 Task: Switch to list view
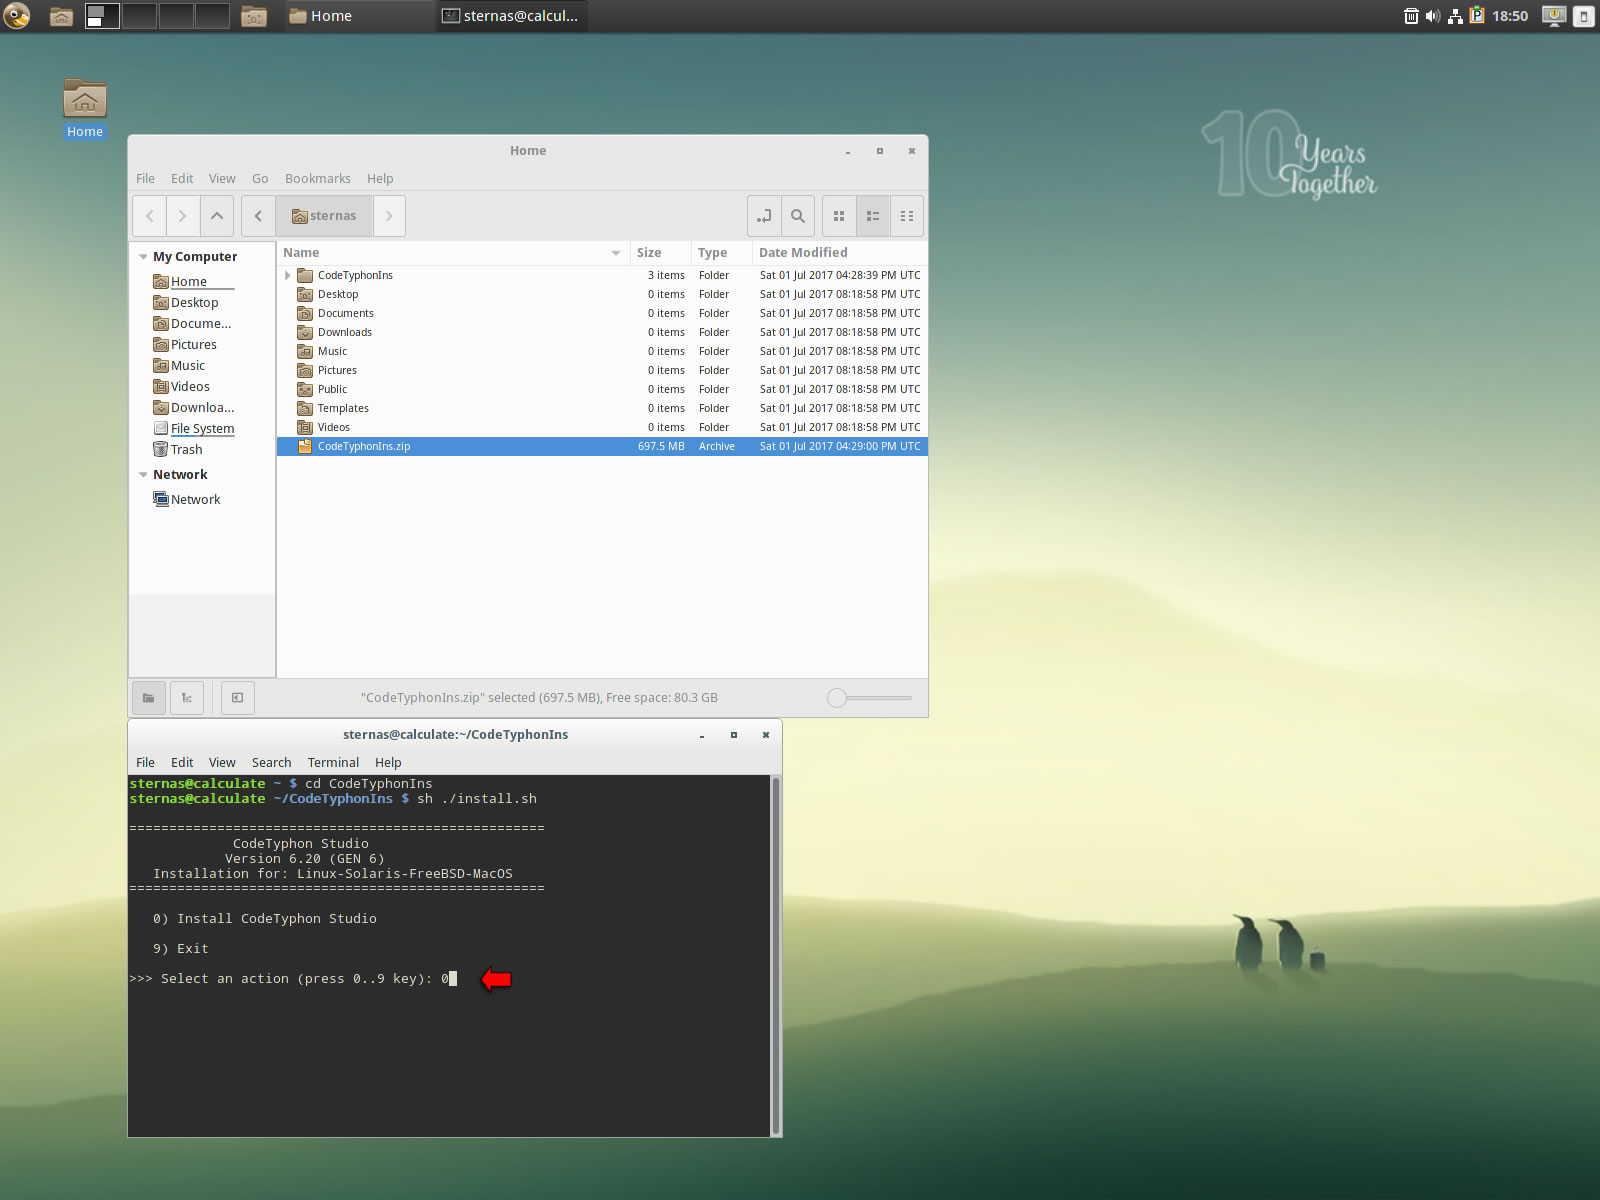873,216
